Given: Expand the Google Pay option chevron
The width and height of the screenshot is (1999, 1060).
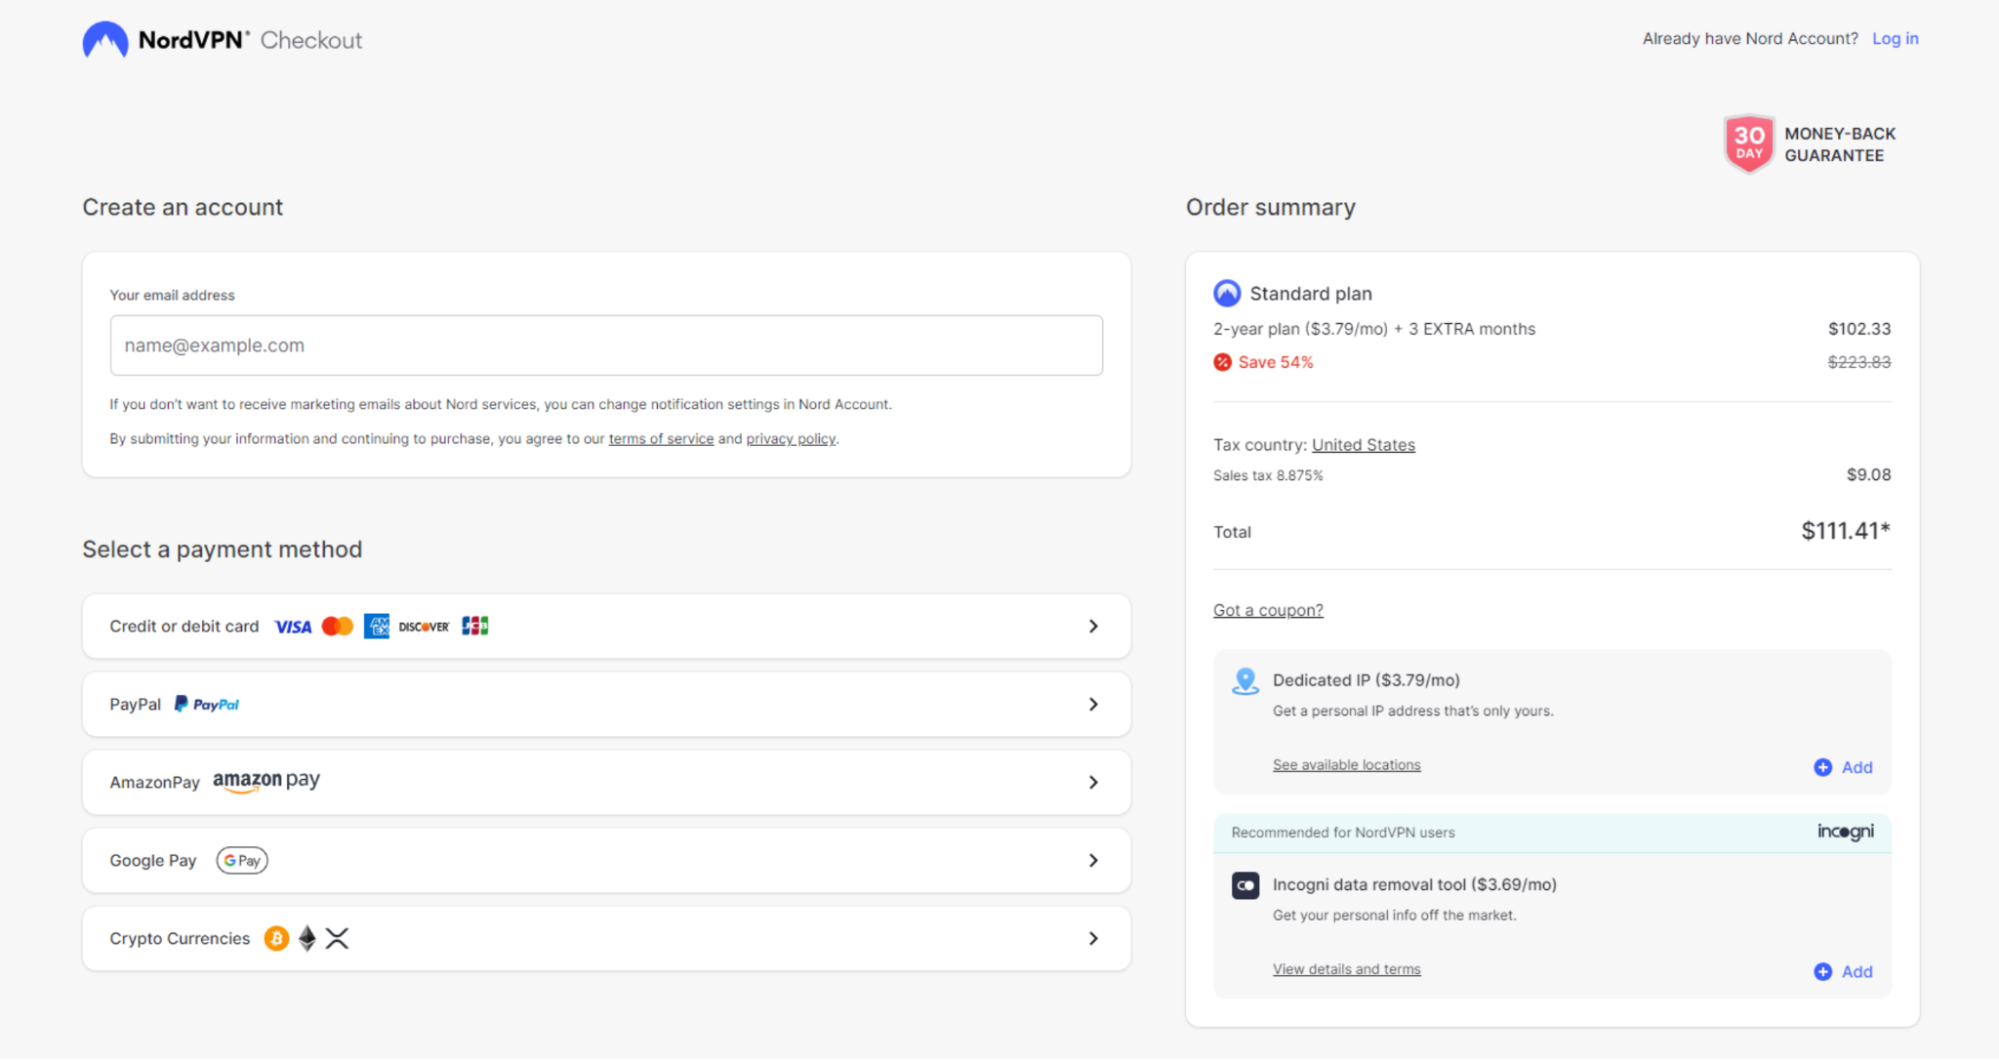Looking at the screenshot, I should [1093, 860].
